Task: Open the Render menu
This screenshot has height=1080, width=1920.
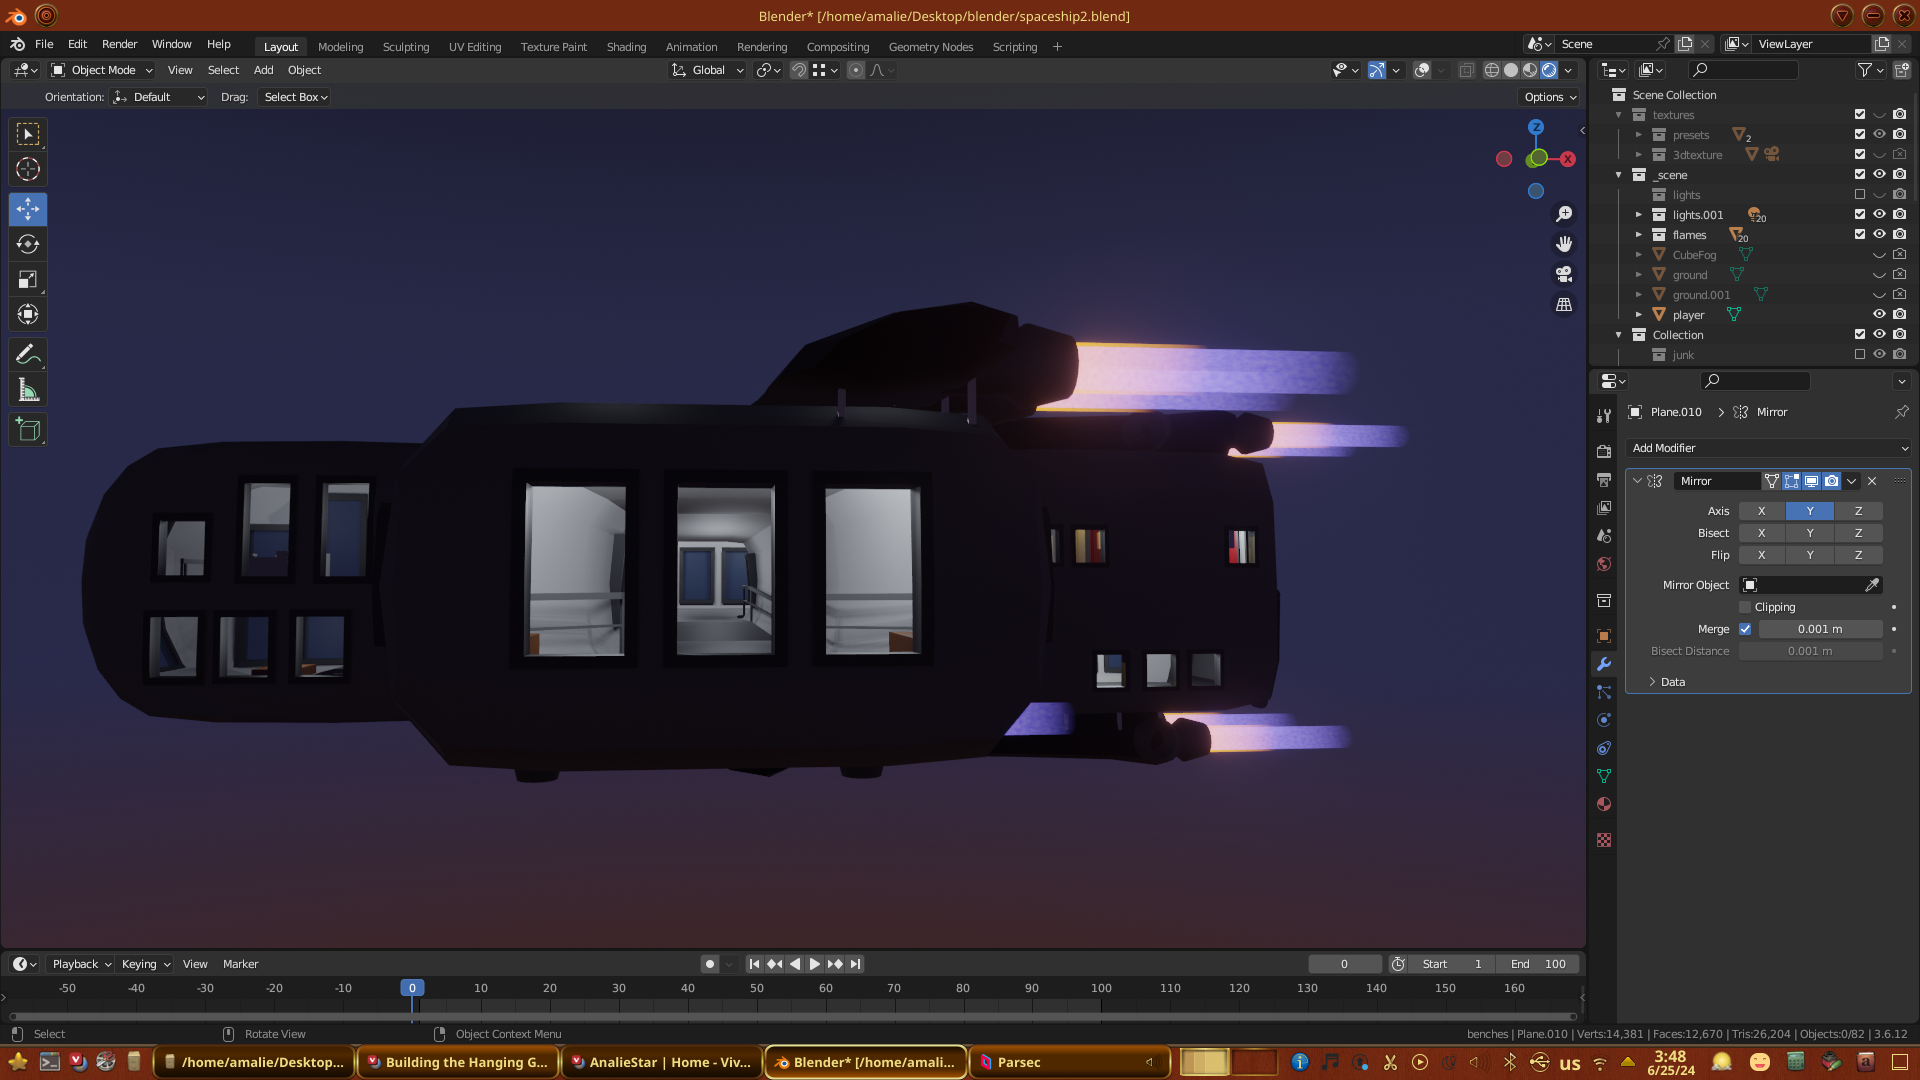Action: coord(119,44)
